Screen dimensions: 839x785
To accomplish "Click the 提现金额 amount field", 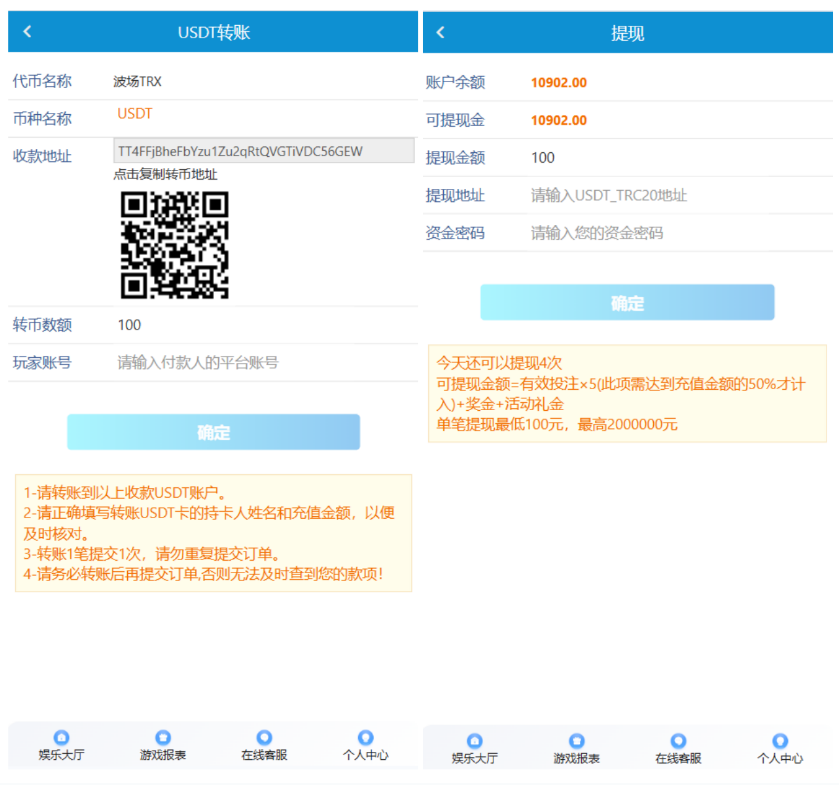I will pos(675,158).
